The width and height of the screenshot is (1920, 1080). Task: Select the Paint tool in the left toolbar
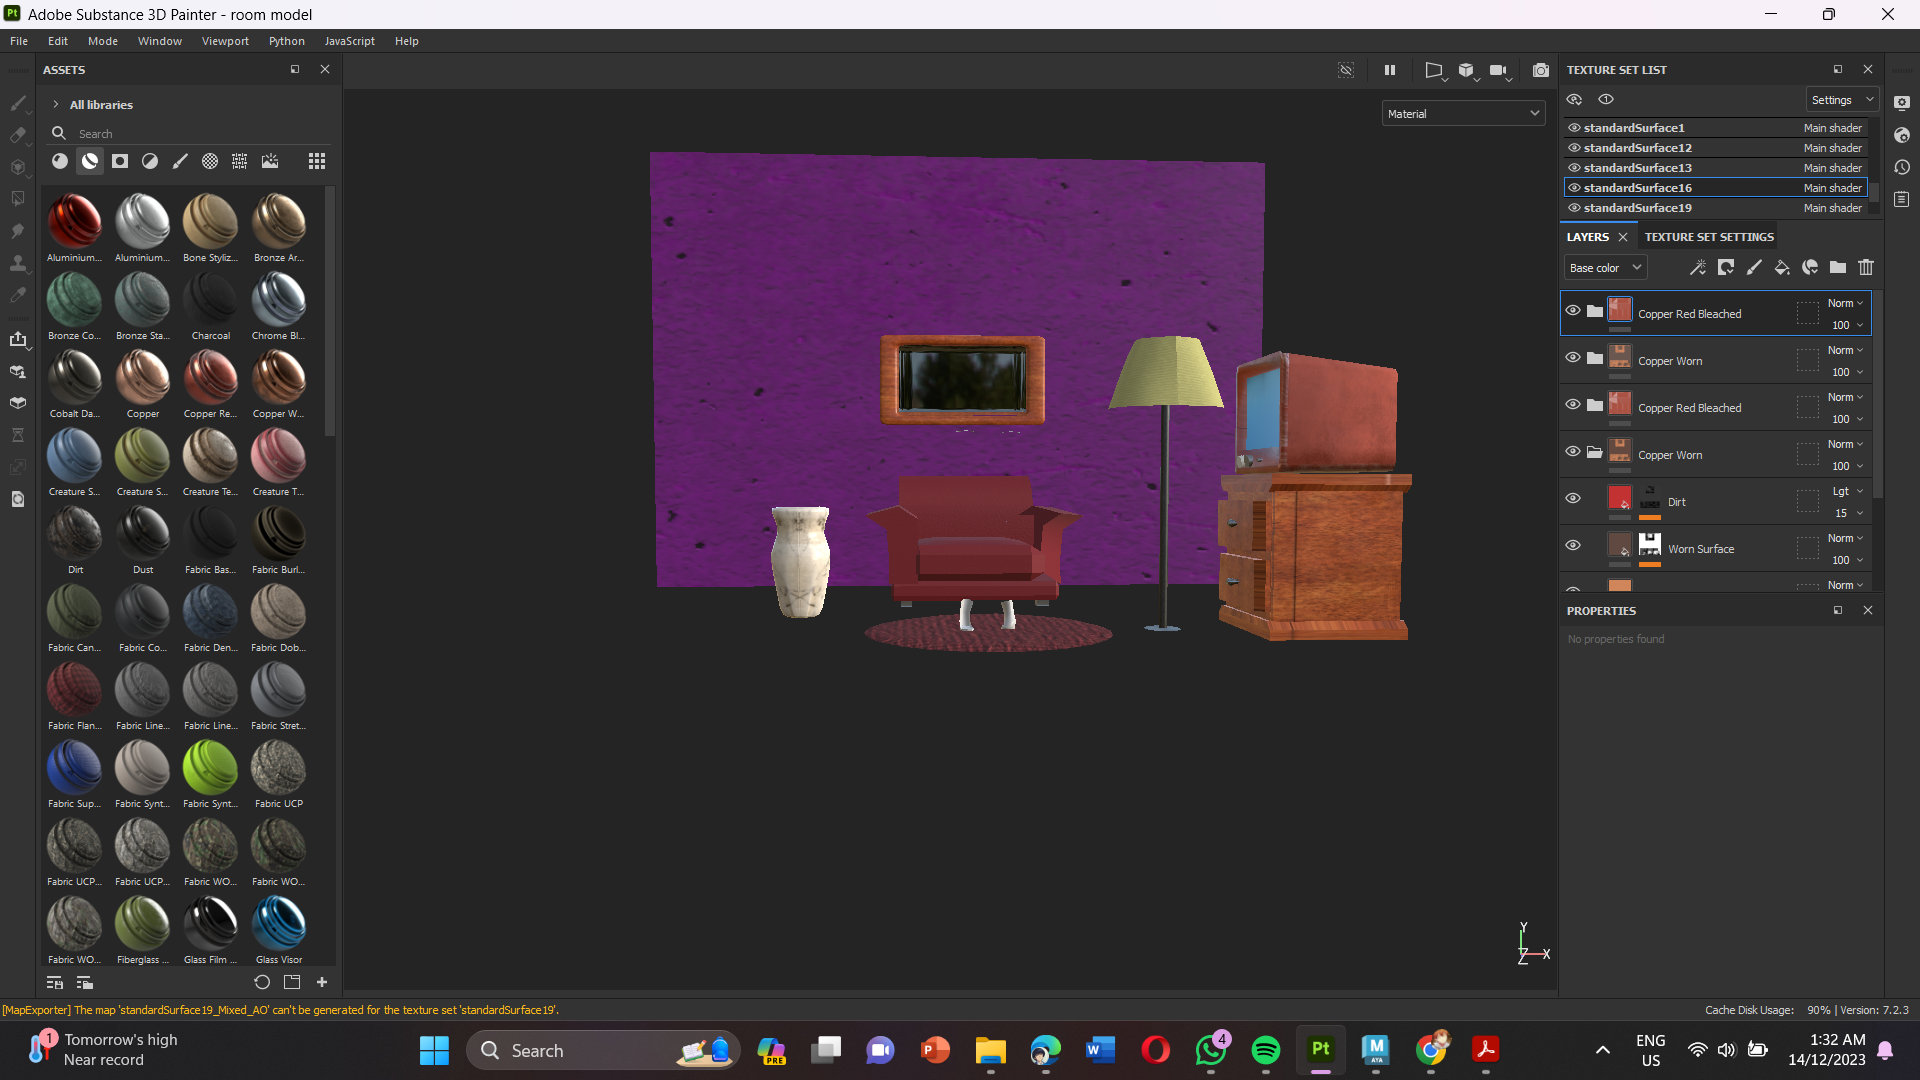[x=18, y=103]
